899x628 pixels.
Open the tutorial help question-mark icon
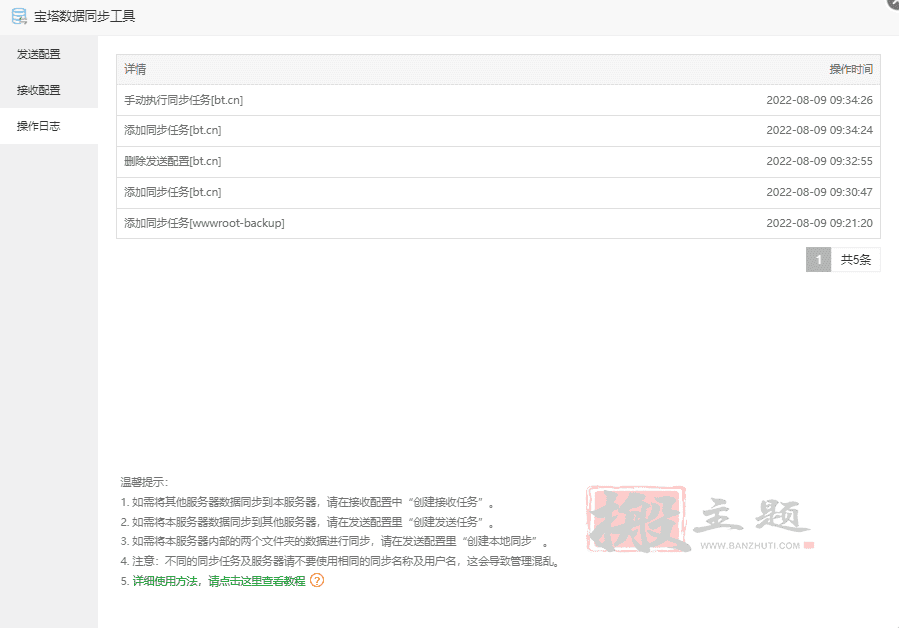pos(317,580)
